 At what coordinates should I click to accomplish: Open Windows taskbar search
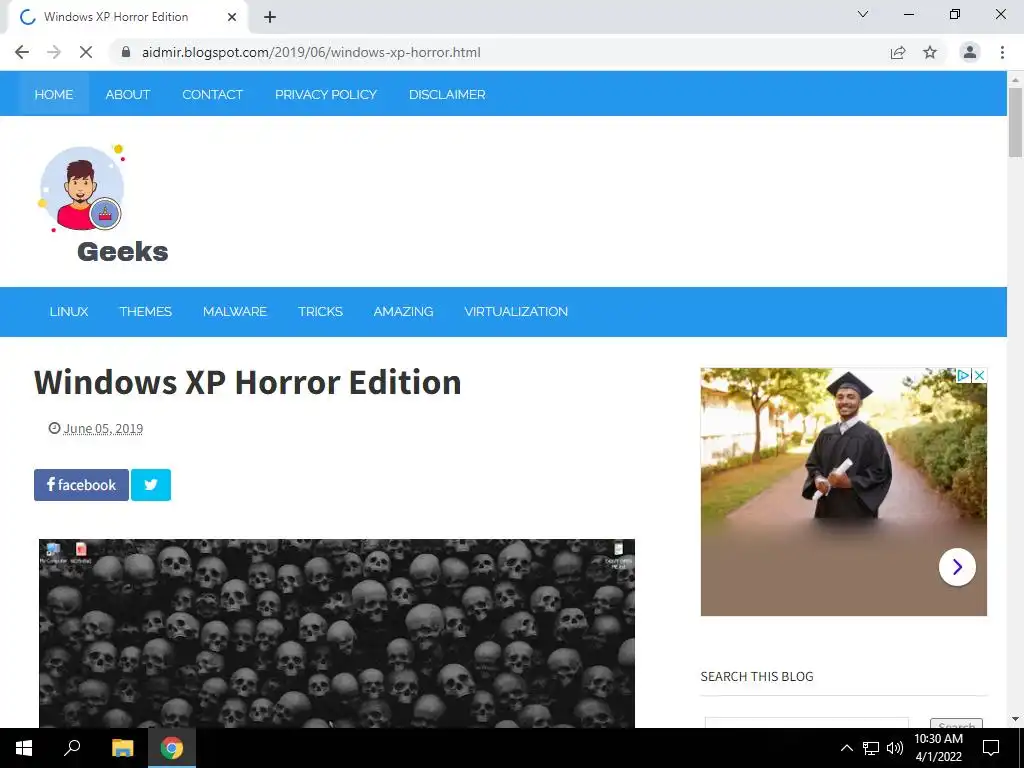point(72,748)
